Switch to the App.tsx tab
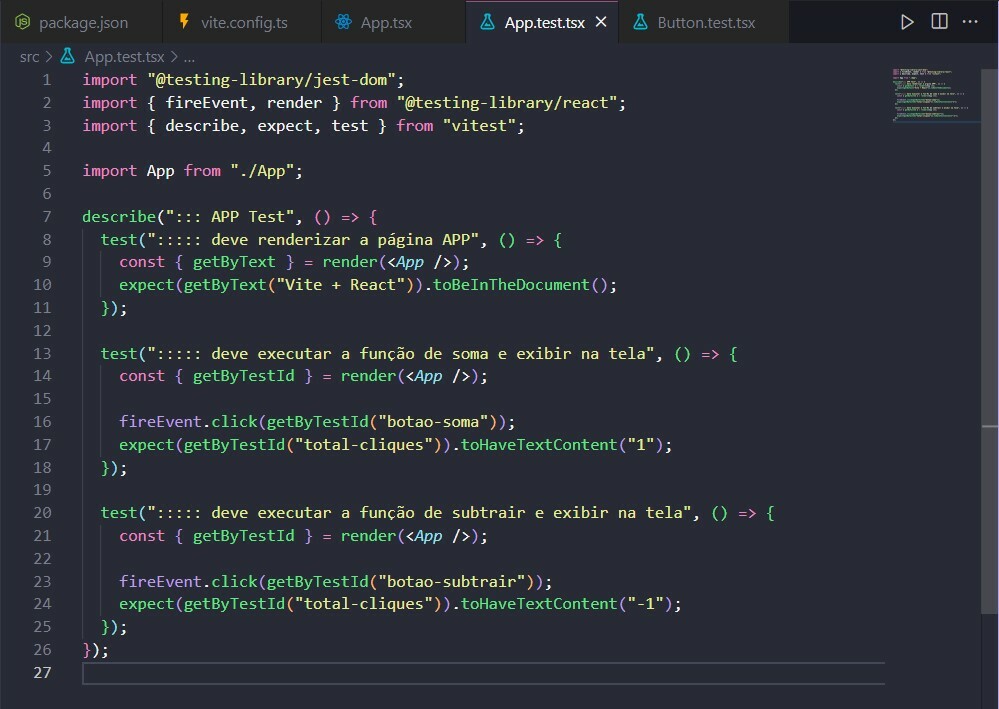Image resolution: width=999 pixels, height=709 pixels. click(385, 22)
